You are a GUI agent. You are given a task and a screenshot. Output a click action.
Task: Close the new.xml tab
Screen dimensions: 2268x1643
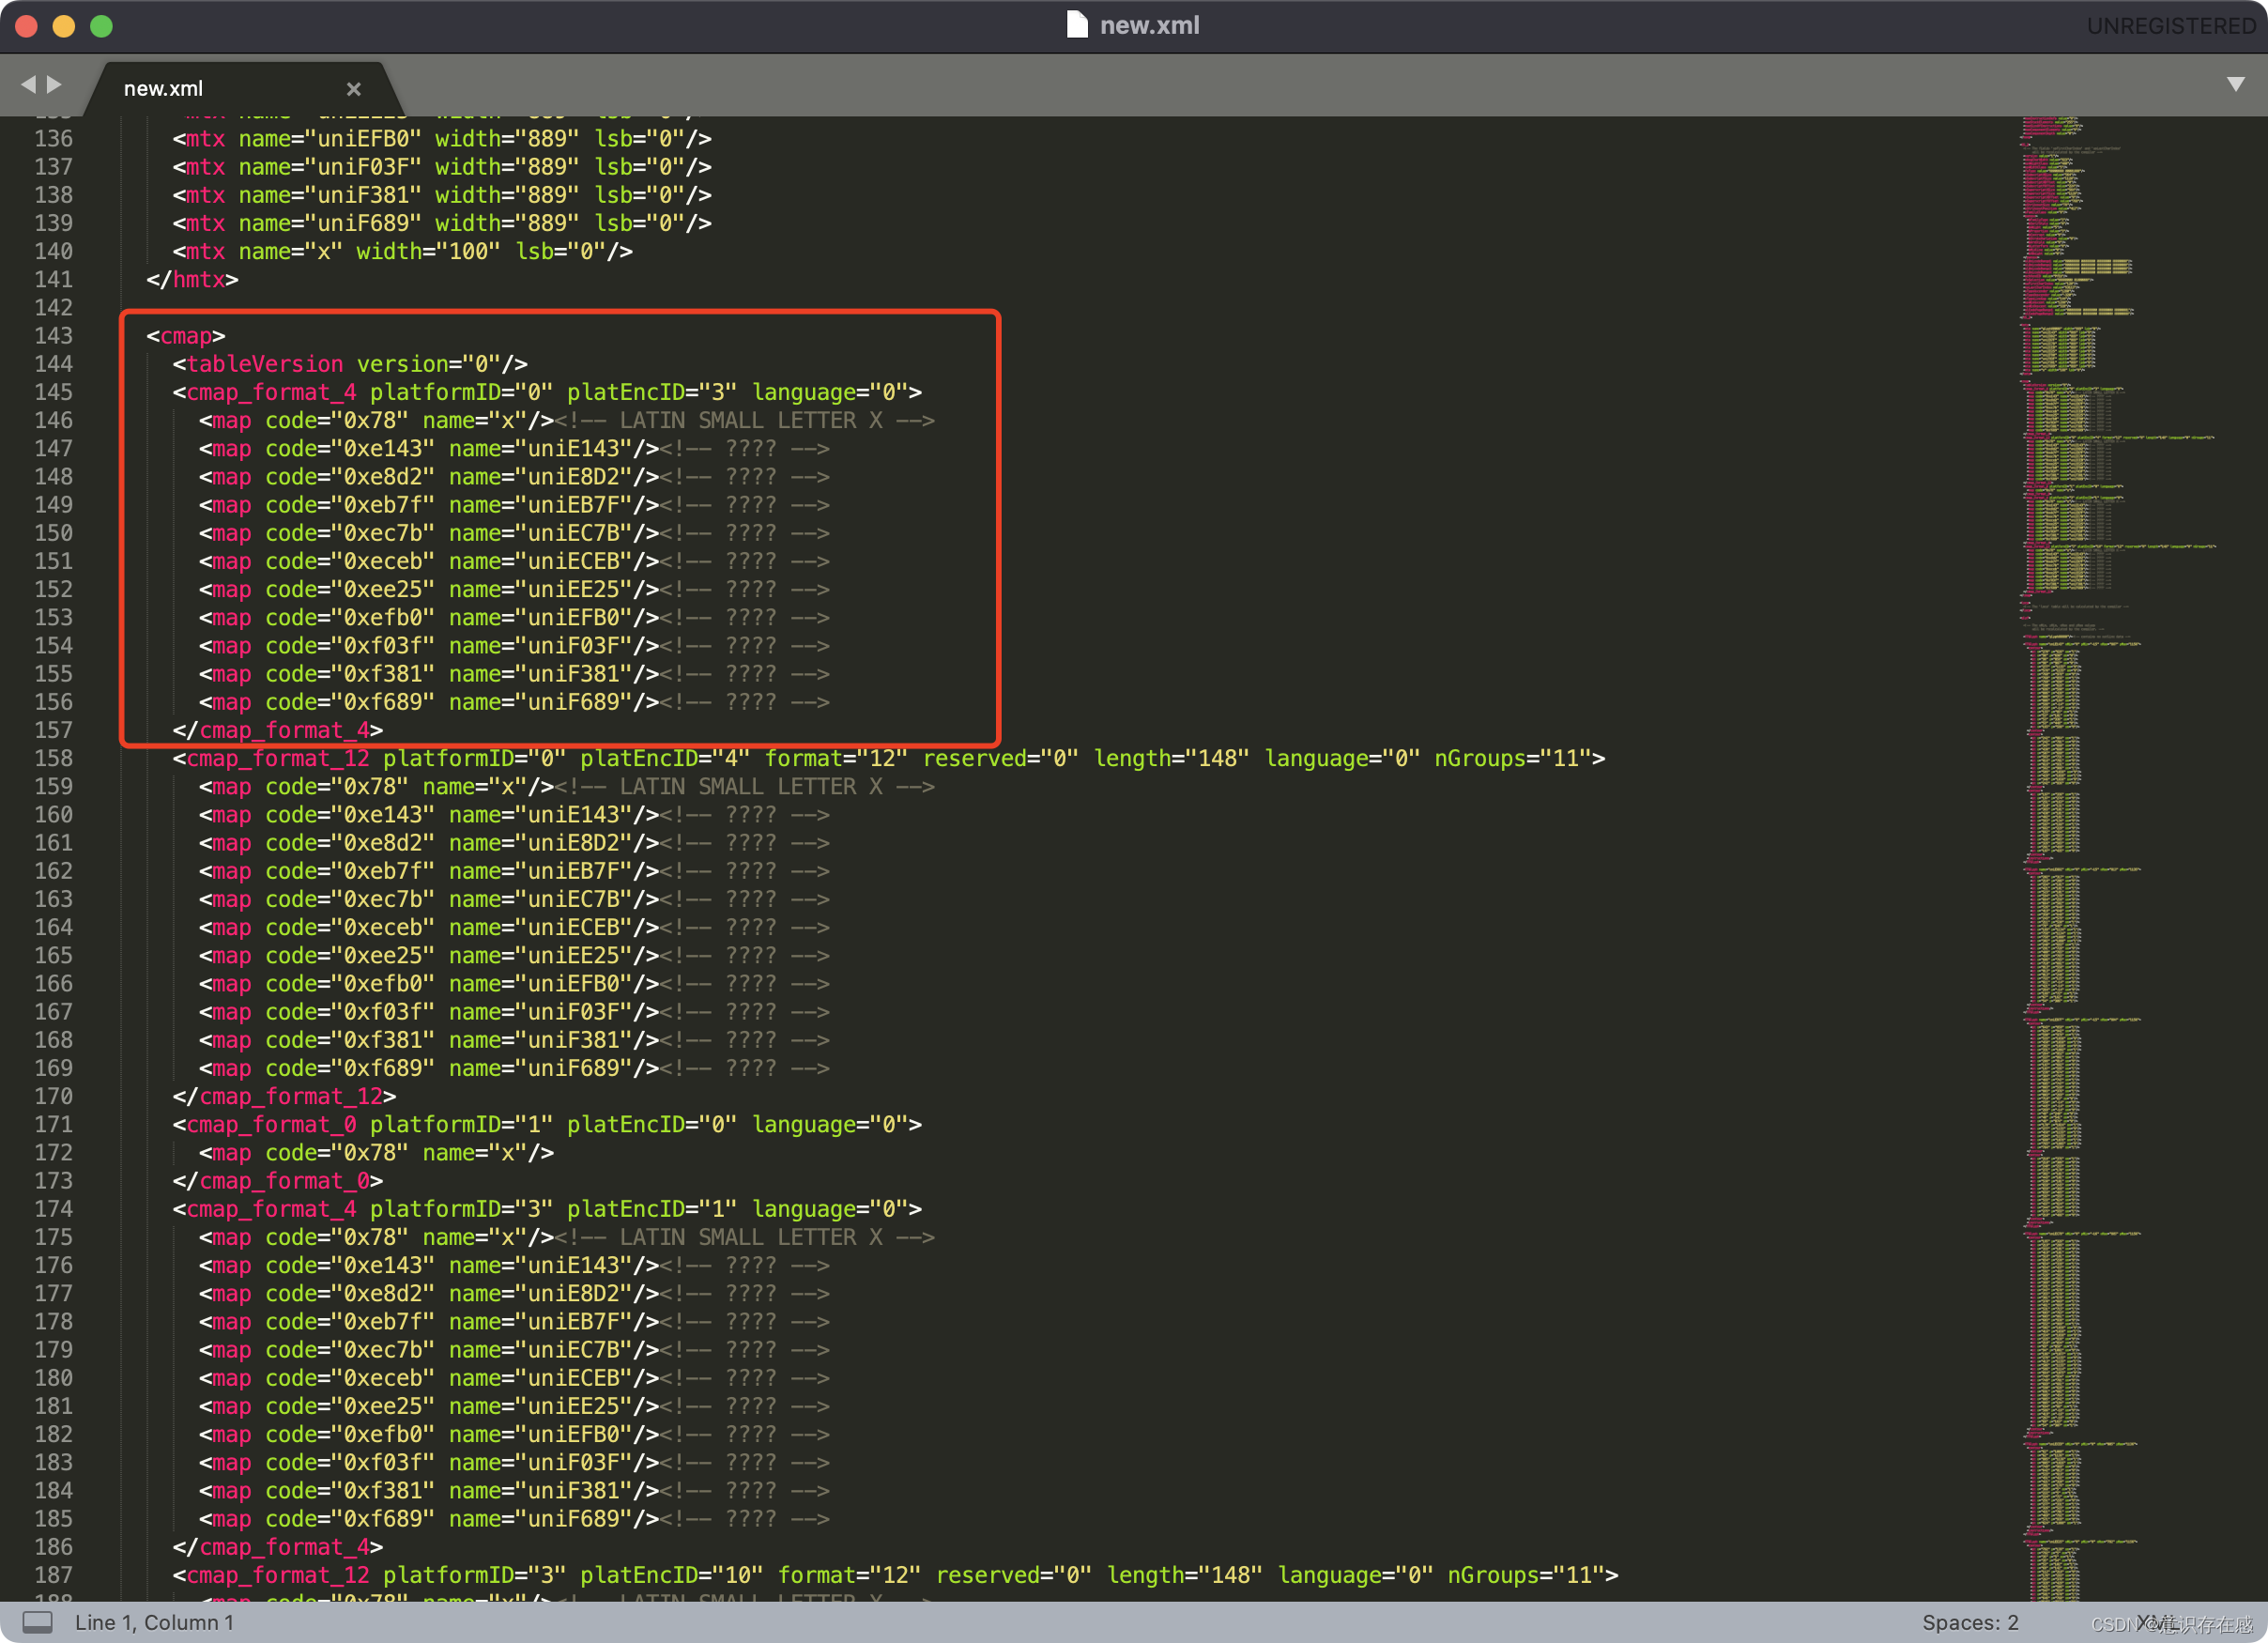[x=353, y=89]
